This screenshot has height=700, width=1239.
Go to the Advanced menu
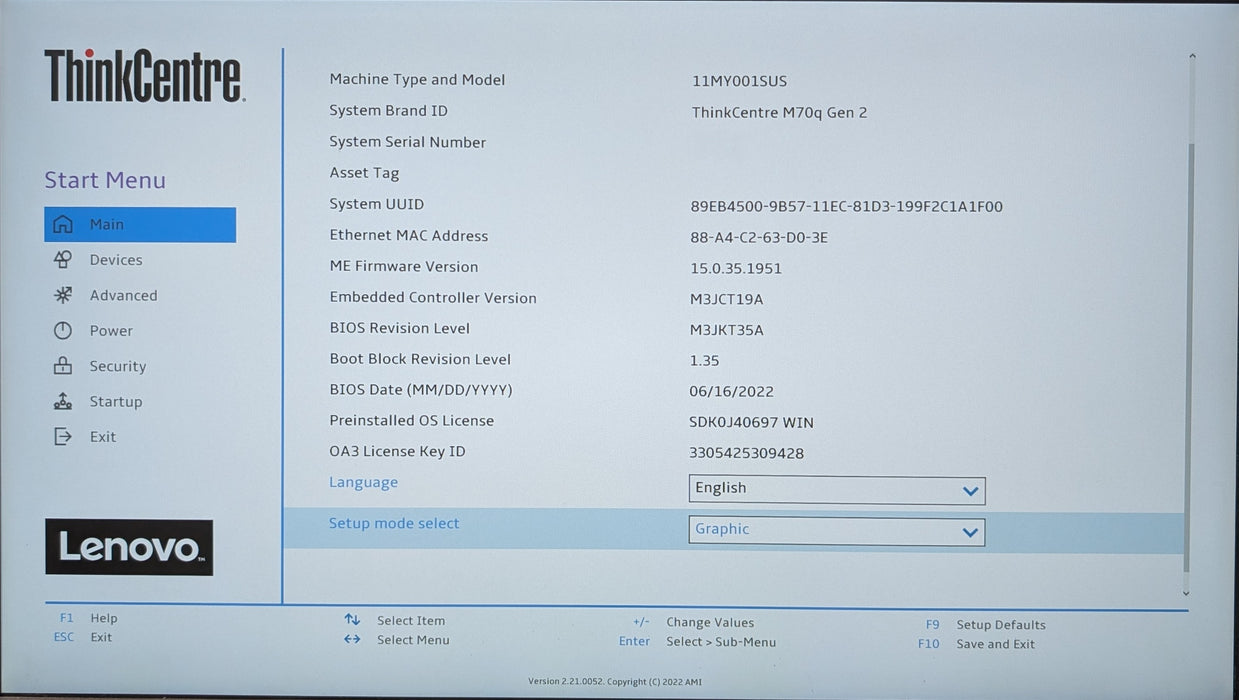coord(123,295)
